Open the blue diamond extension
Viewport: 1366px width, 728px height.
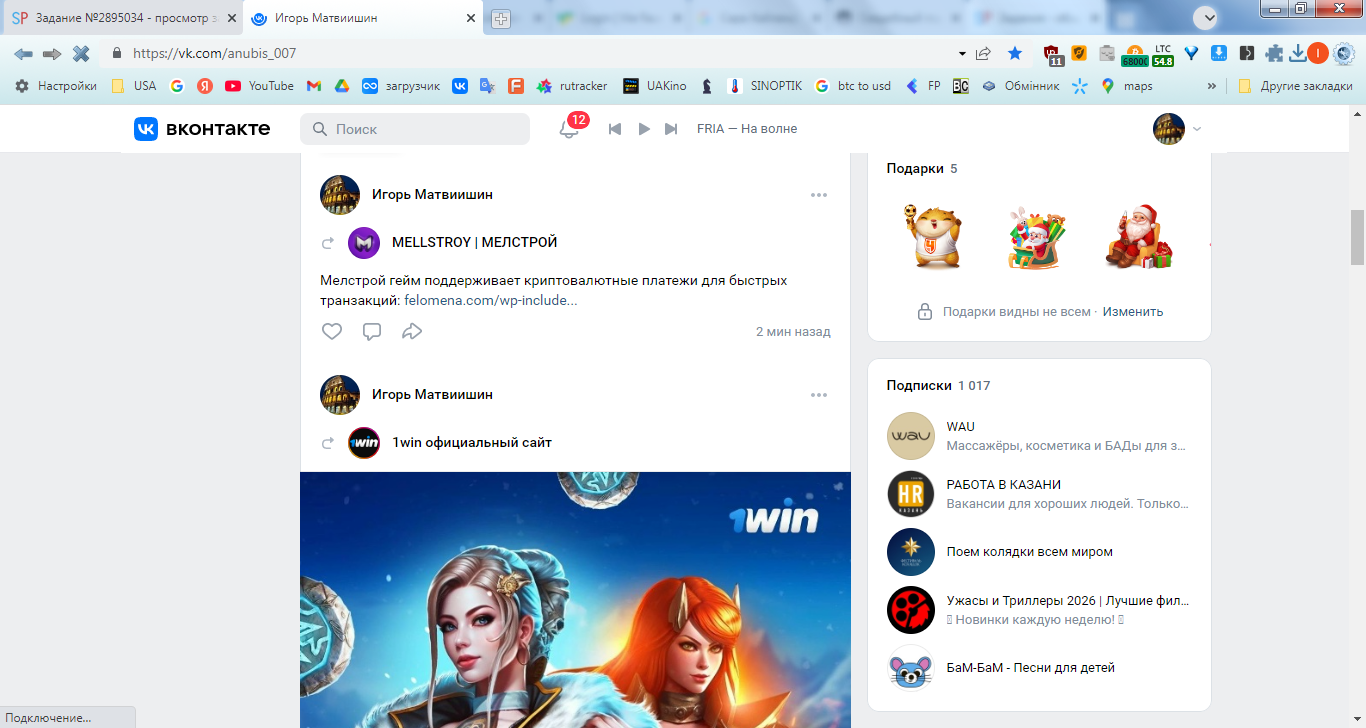point(1191,53)
